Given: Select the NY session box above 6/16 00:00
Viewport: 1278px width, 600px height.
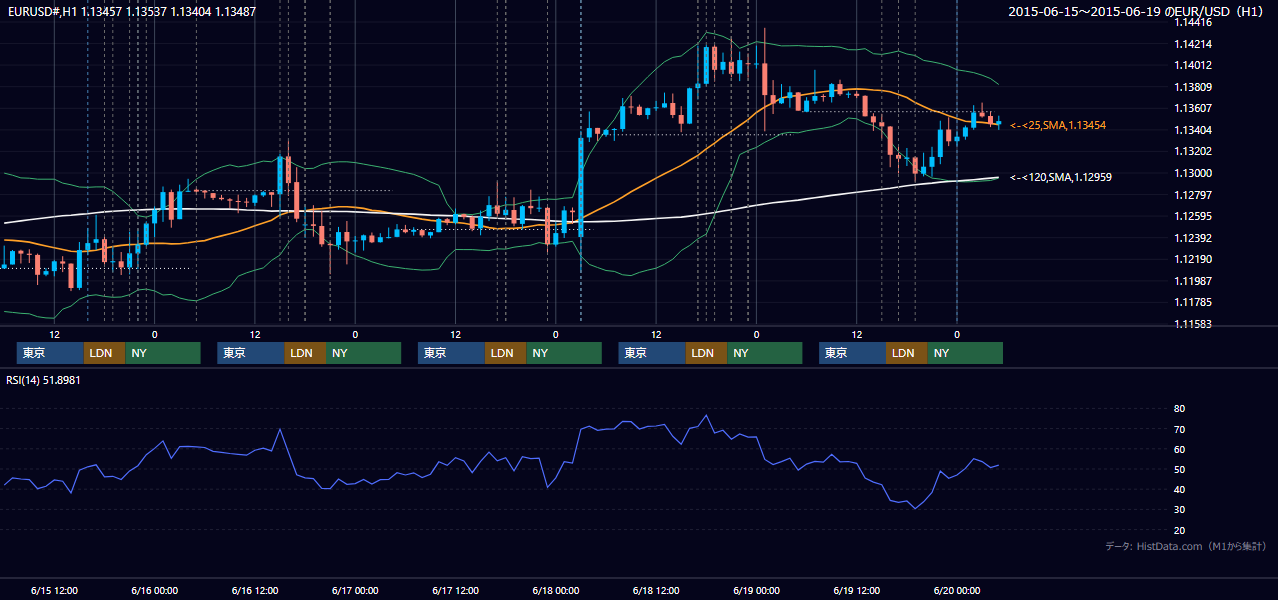Looking at the screenshot, I should 163,353.
